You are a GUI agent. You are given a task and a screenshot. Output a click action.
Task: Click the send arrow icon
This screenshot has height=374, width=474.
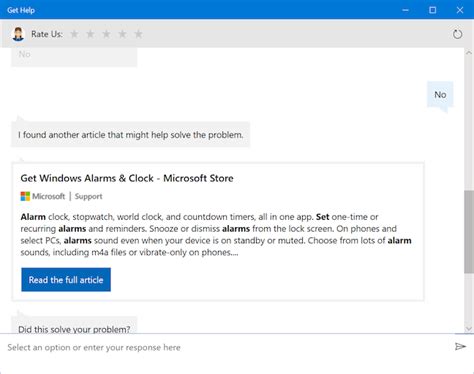click(x=460, y=347)
